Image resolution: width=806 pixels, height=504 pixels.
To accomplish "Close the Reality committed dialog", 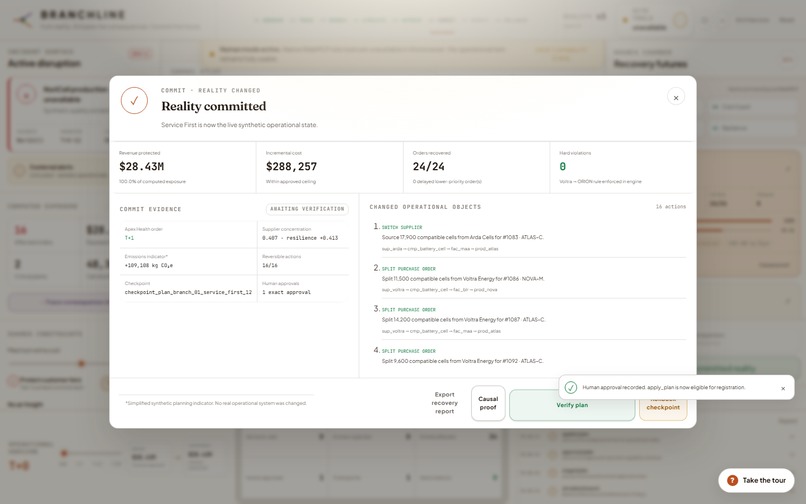I will pyautogui.click(x=675, y=97).
